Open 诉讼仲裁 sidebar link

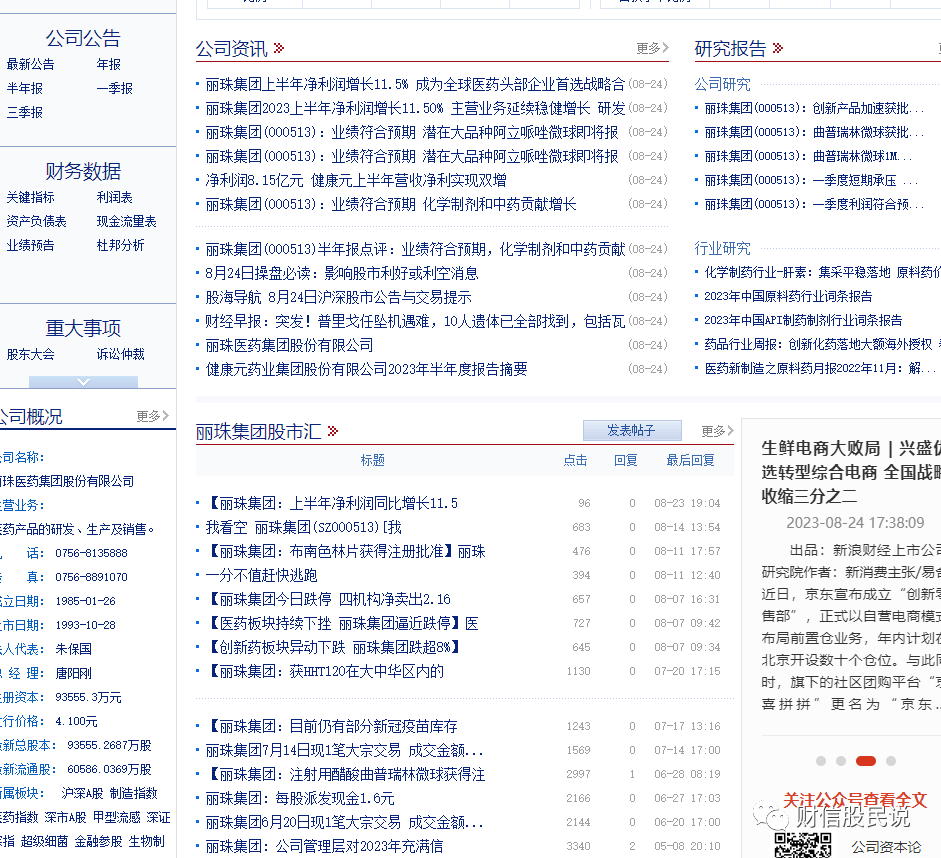(121, 355)
